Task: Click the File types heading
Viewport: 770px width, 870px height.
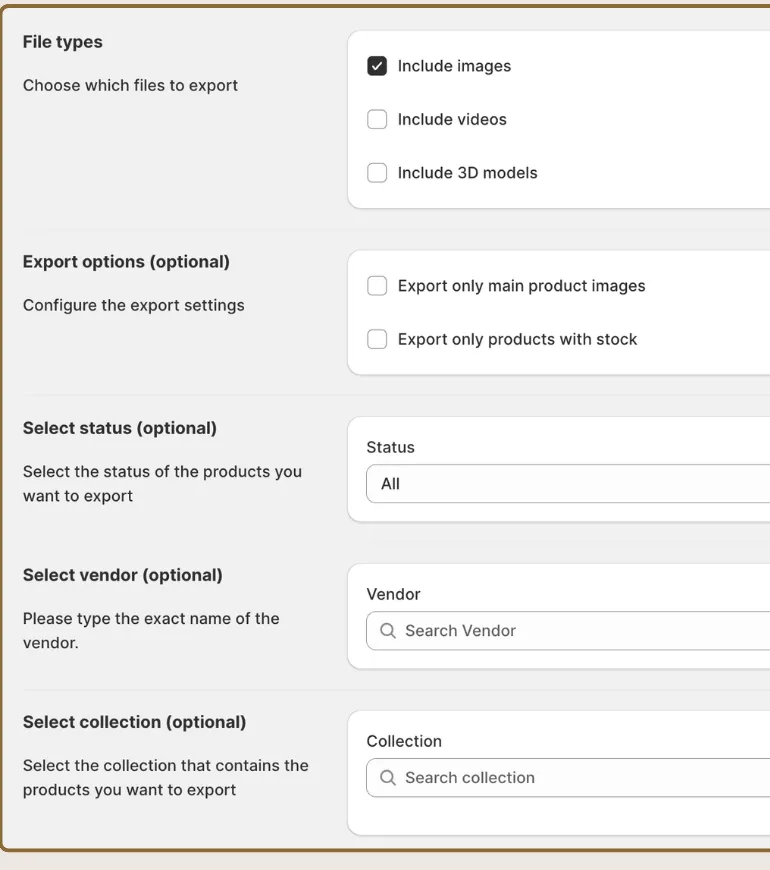Action: tap(63, 42)
